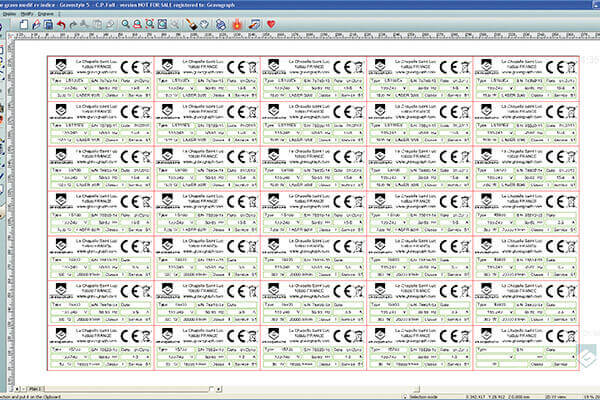
Task: Select the paintbrush tool icon
Action: click(191, 24)
